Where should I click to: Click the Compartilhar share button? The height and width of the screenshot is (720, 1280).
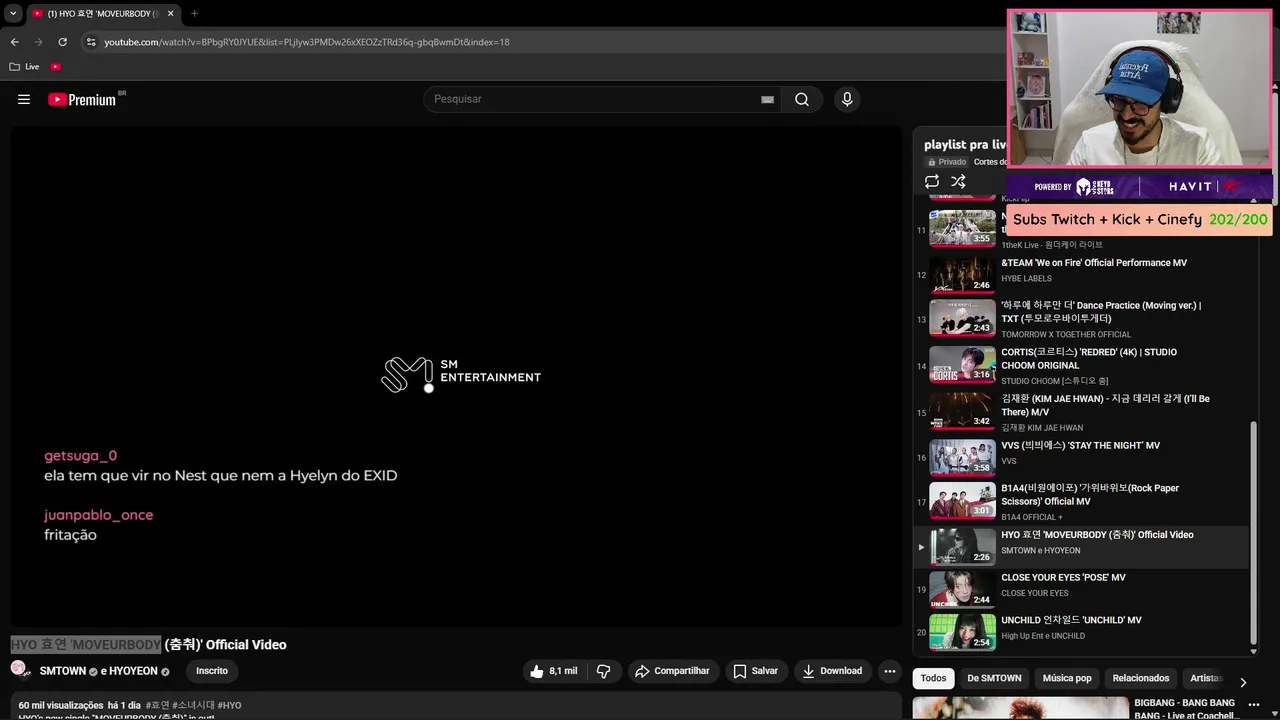point(672,671)
